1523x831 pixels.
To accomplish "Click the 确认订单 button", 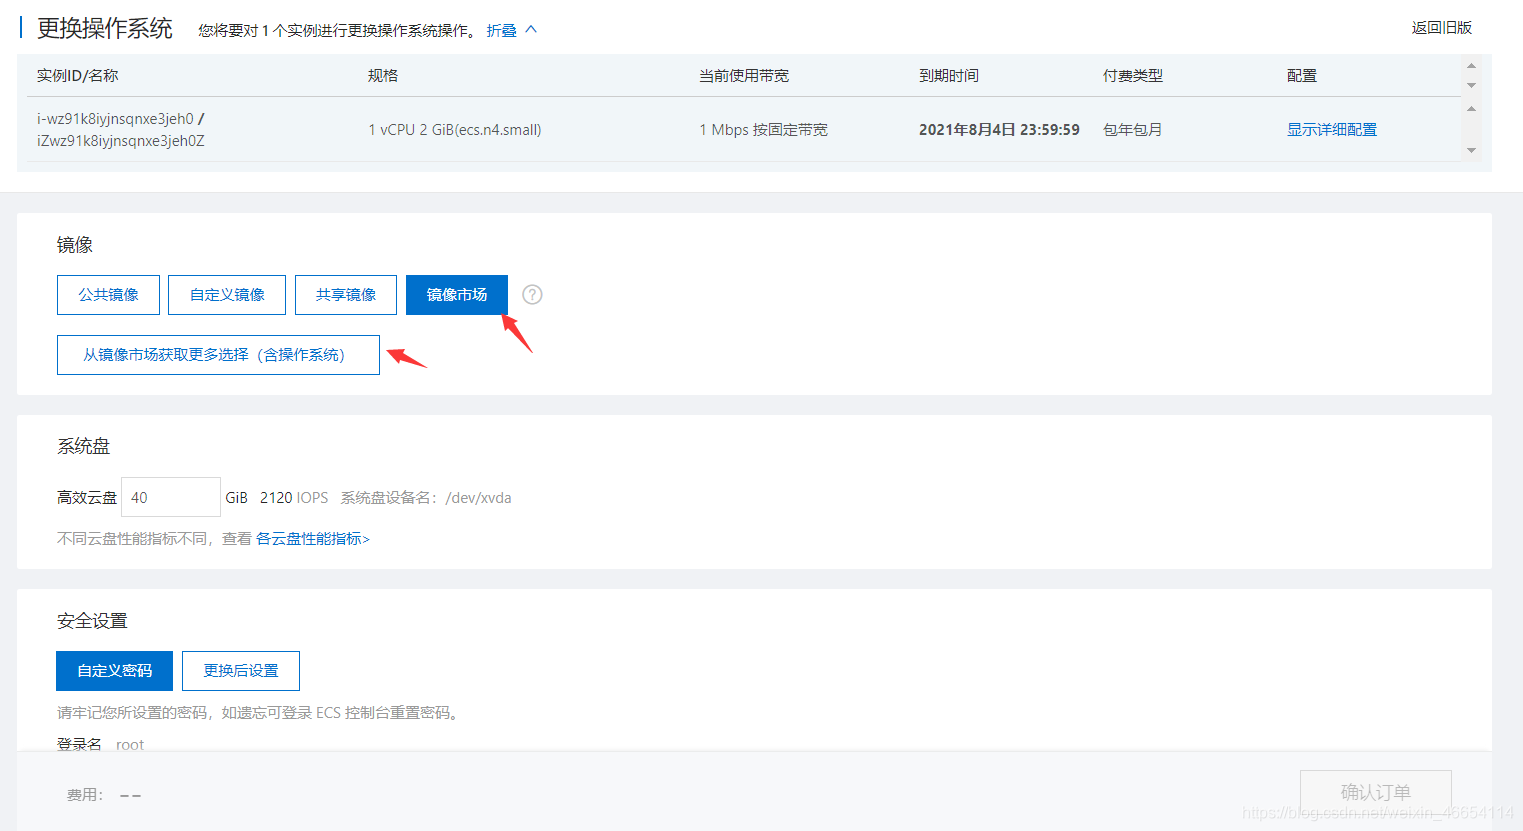I will [x=1376, y=792].
